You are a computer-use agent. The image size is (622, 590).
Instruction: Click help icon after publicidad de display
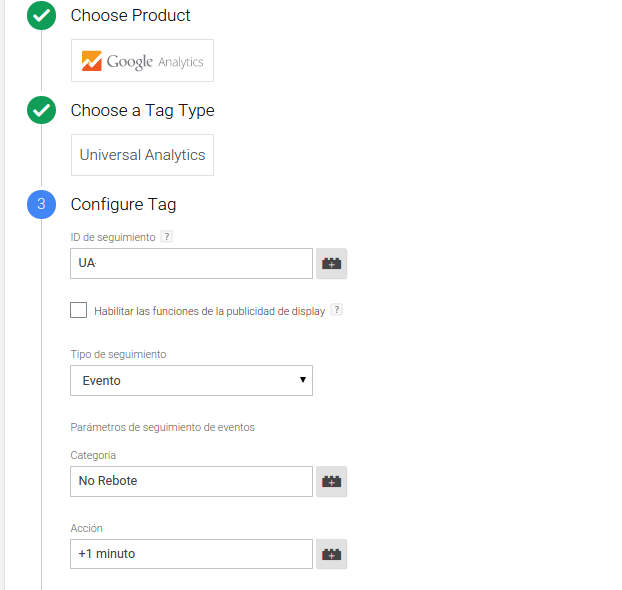click(x=337, y=309)
